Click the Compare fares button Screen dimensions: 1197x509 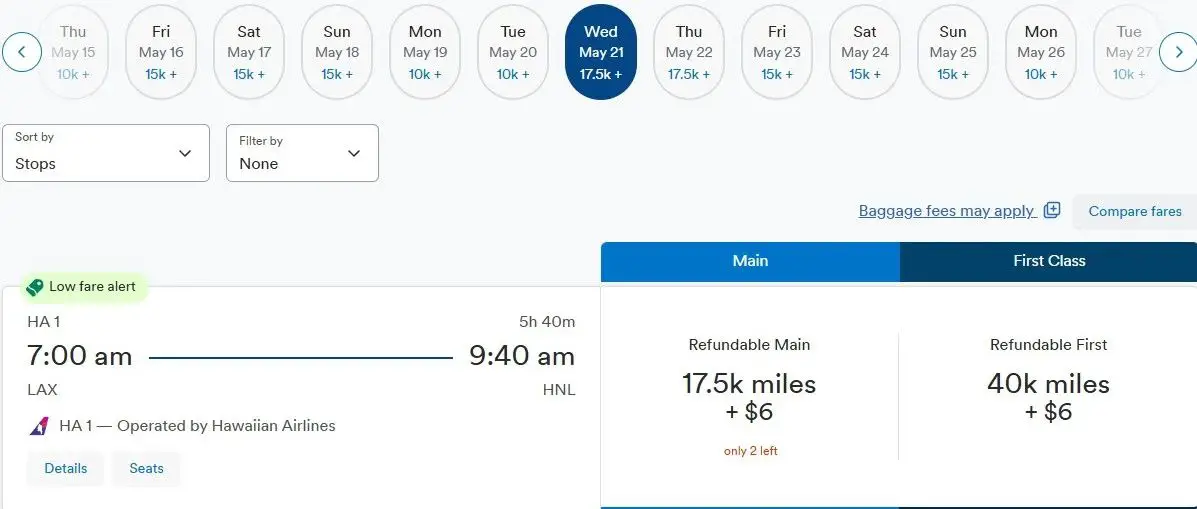click(1135, 211)
